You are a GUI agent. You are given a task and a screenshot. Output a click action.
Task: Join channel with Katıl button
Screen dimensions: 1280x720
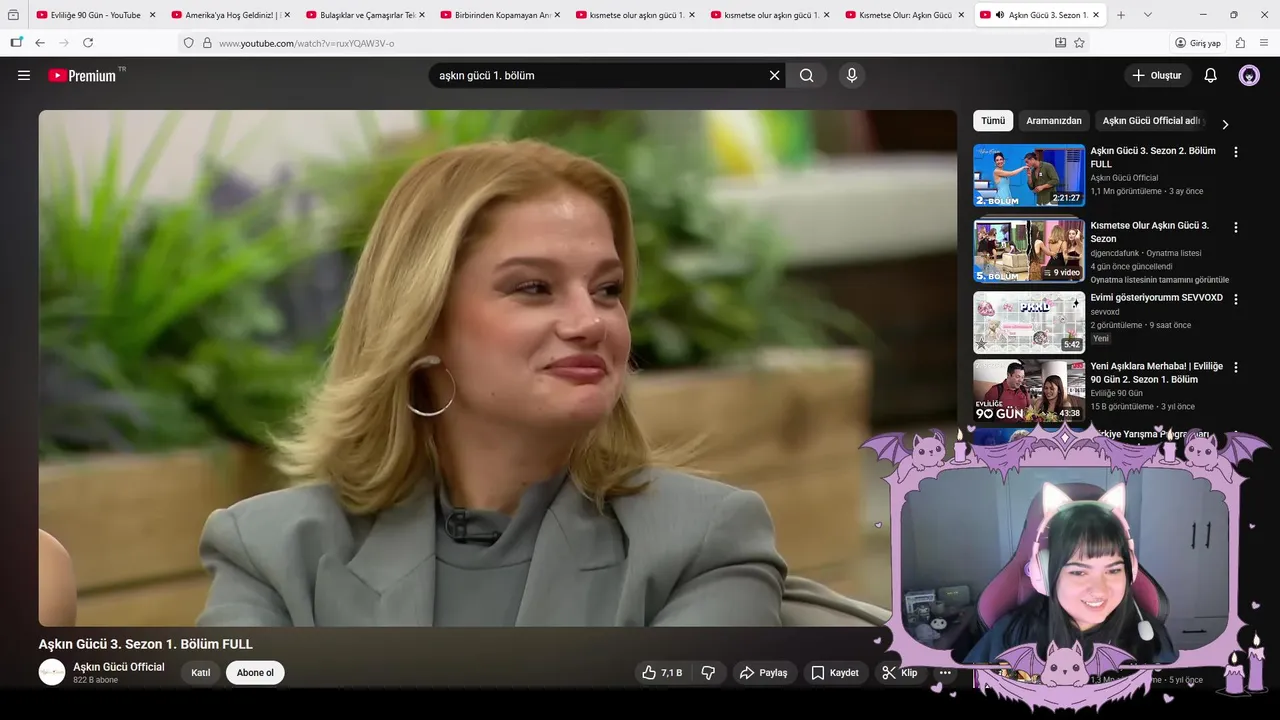pyautogui.click(x=201, y=673)
